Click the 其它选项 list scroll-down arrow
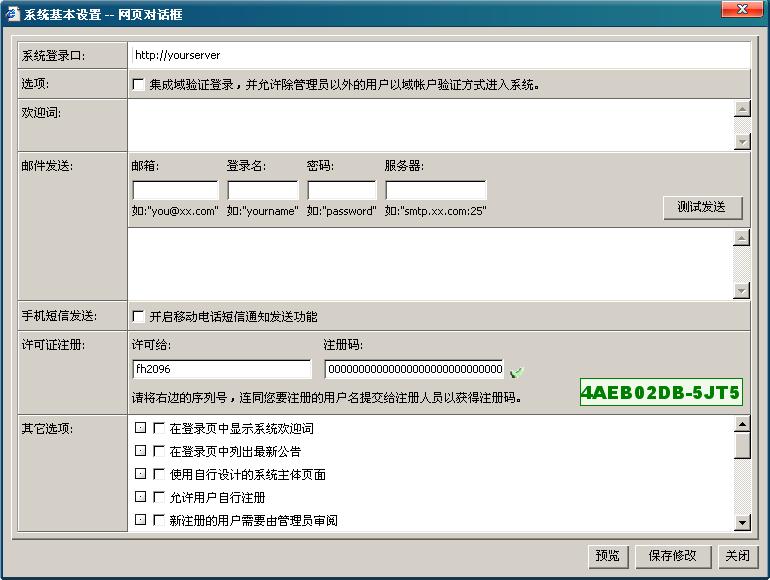The width and height of the screenshot is (770, 580). click(741, 522)
